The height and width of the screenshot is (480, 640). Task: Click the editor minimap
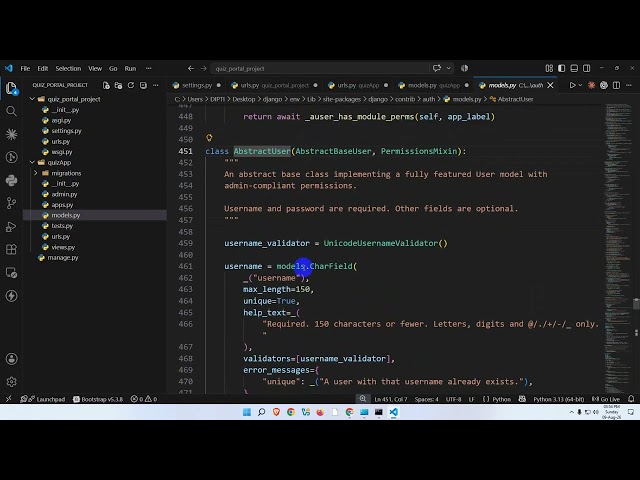[x=618, y=248]
